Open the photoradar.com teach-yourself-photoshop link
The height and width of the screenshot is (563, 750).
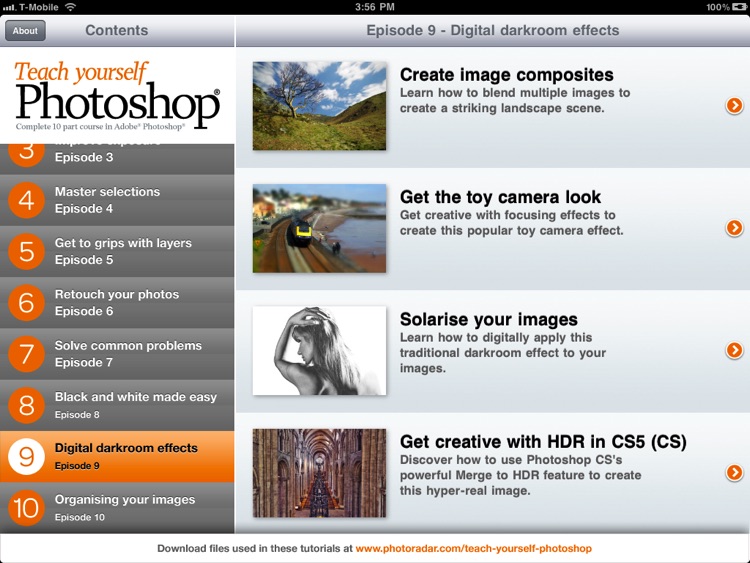click(x=474, y=549)
